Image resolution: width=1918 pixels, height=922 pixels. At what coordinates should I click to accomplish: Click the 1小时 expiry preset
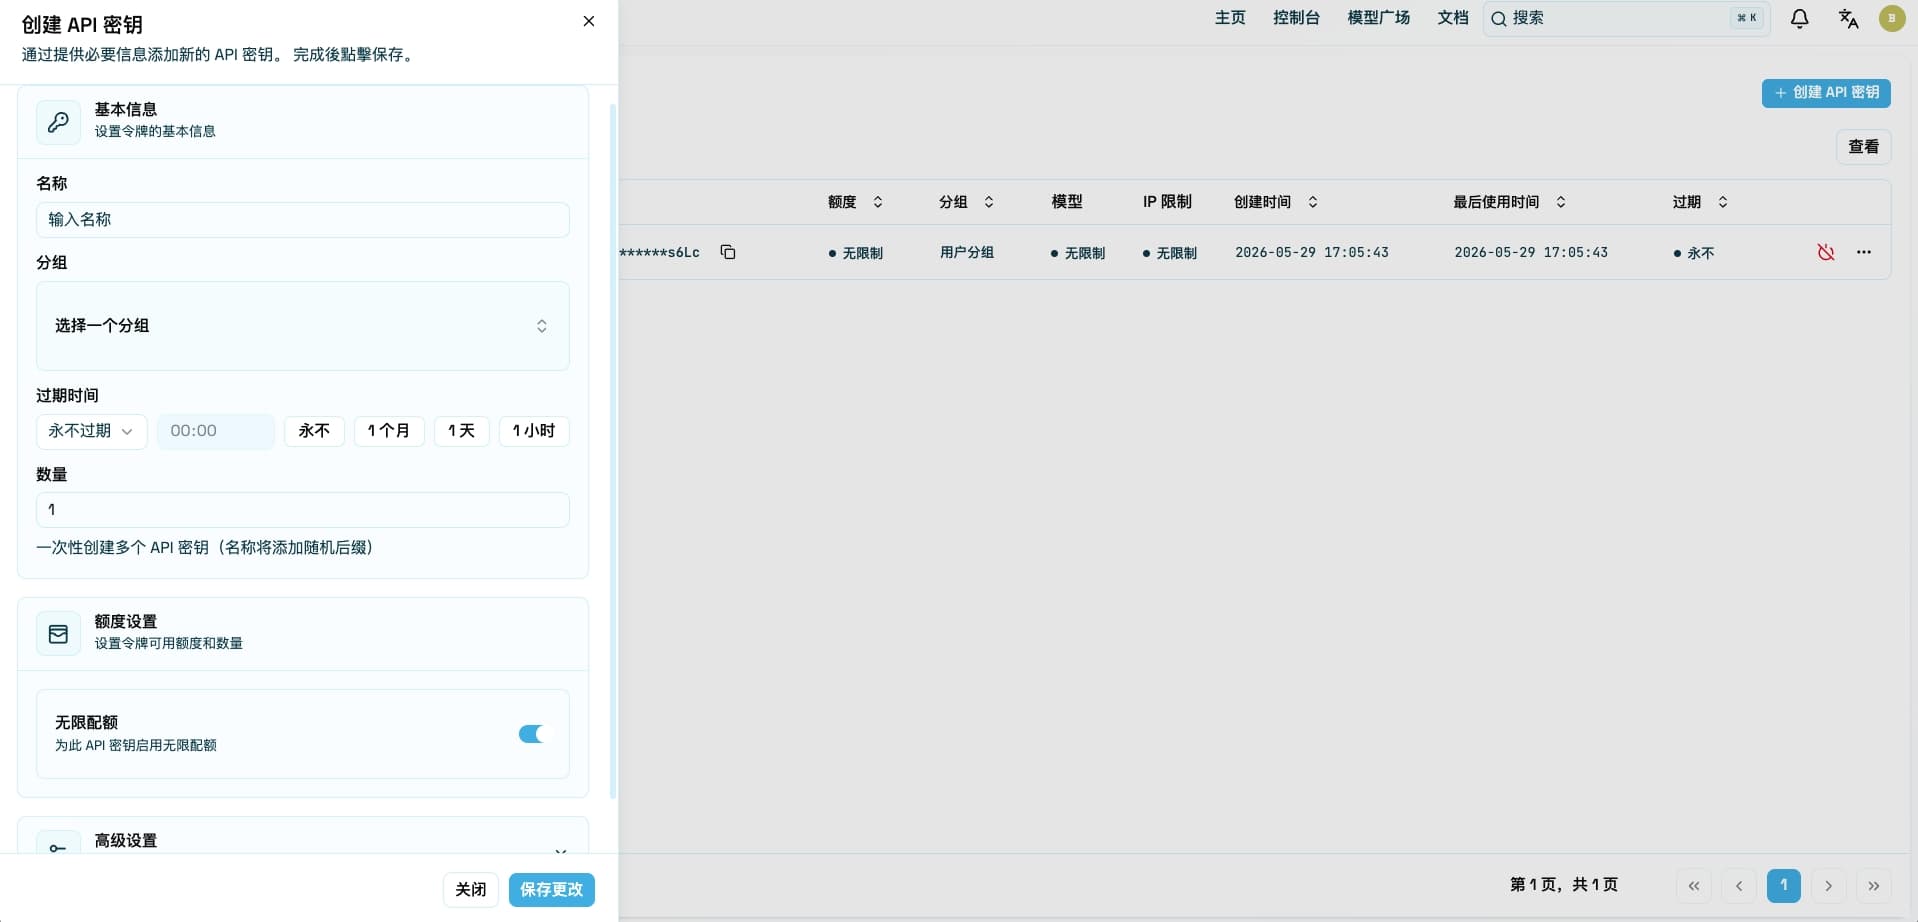[534, 431]
